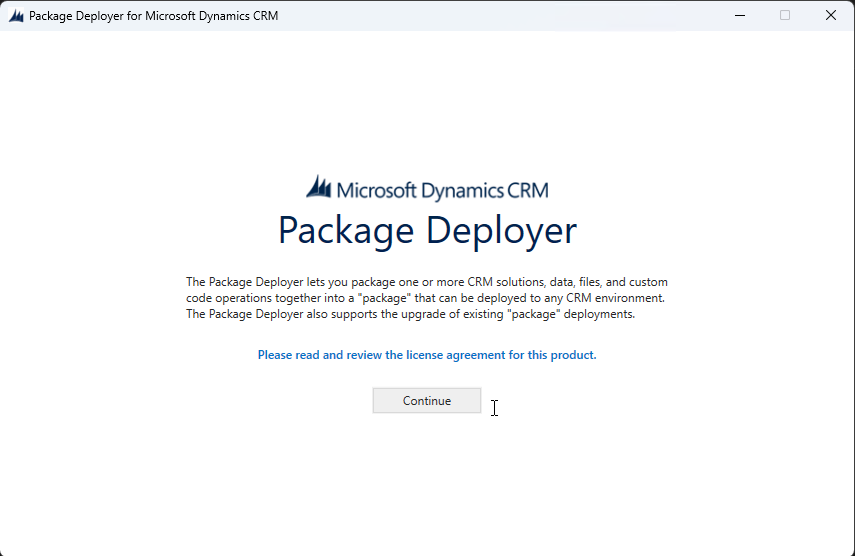Click description line starting "The Package Deployer also"
Image resolution: width=855 pixels, height=556 pixels.
[x=411, y=314]
